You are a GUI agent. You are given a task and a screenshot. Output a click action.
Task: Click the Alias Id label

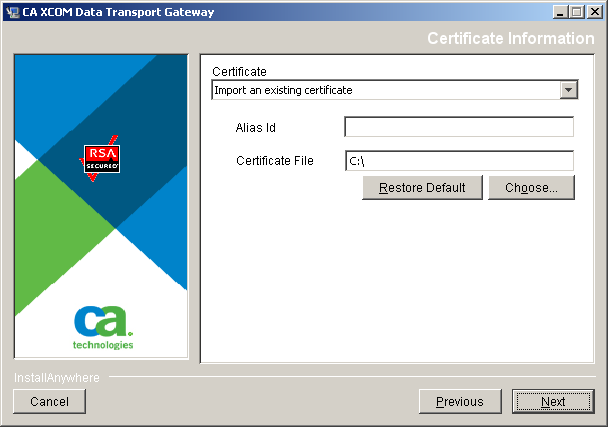[257, 127]
